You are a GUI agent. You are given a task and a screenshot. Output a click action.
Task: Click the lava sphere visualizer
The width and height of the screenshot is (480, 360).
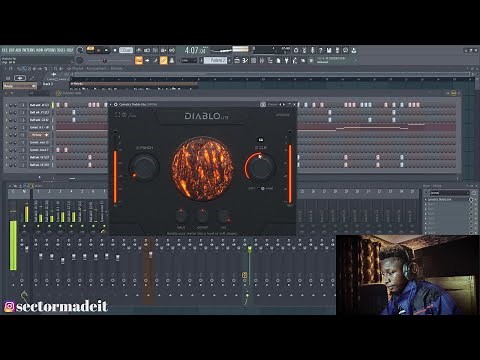point(202,168)
